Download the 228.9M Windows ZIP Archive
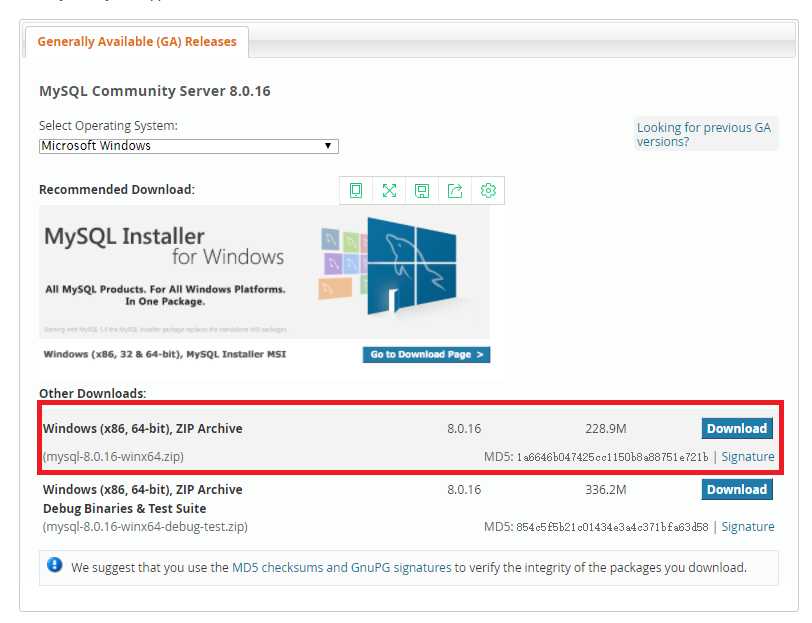The height and width of the screenshot is (623, 812). (x=737, y=429)
